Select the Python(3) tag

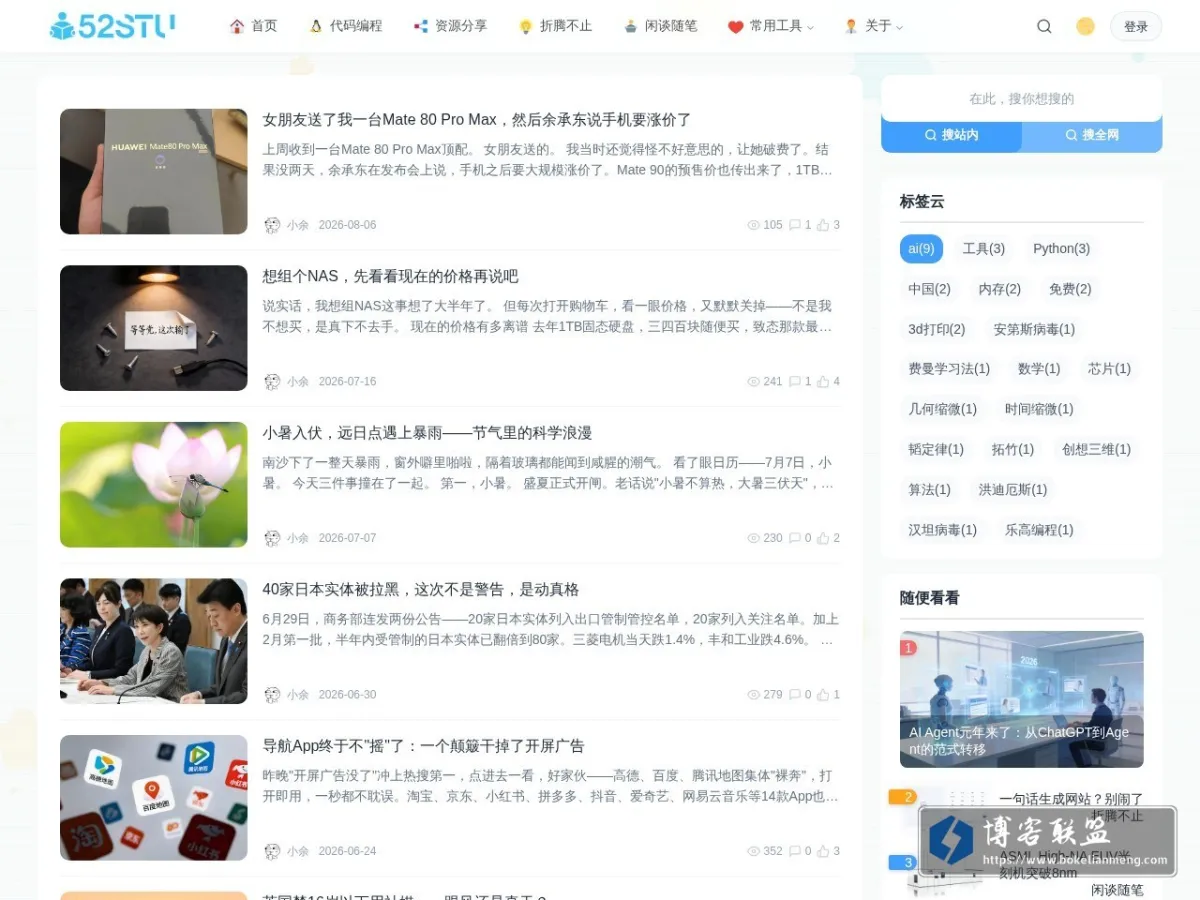[1062, 249]
